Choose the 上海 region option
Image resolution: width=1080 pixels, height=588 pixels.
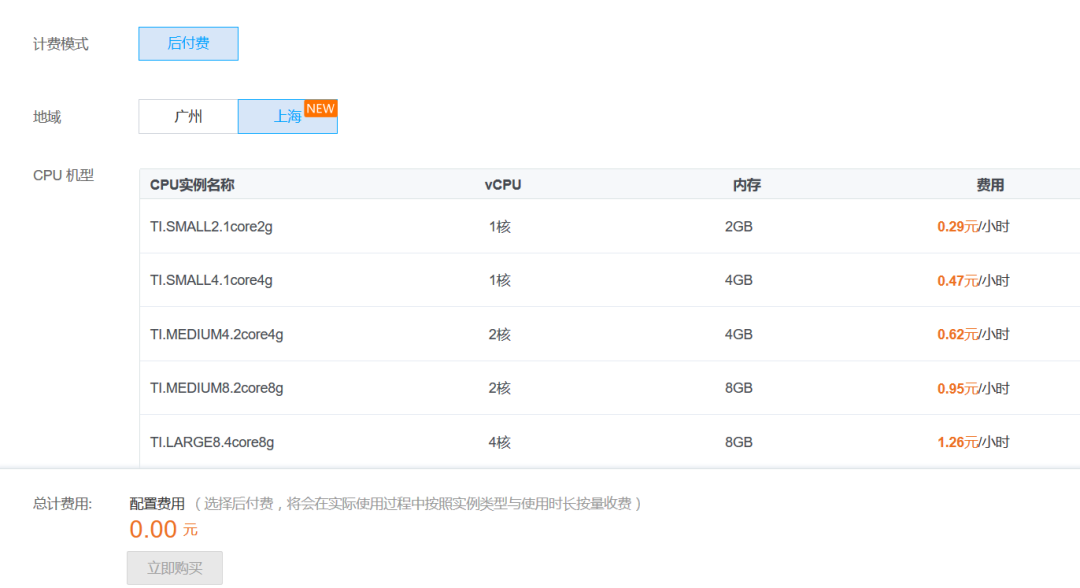[286, 117]
